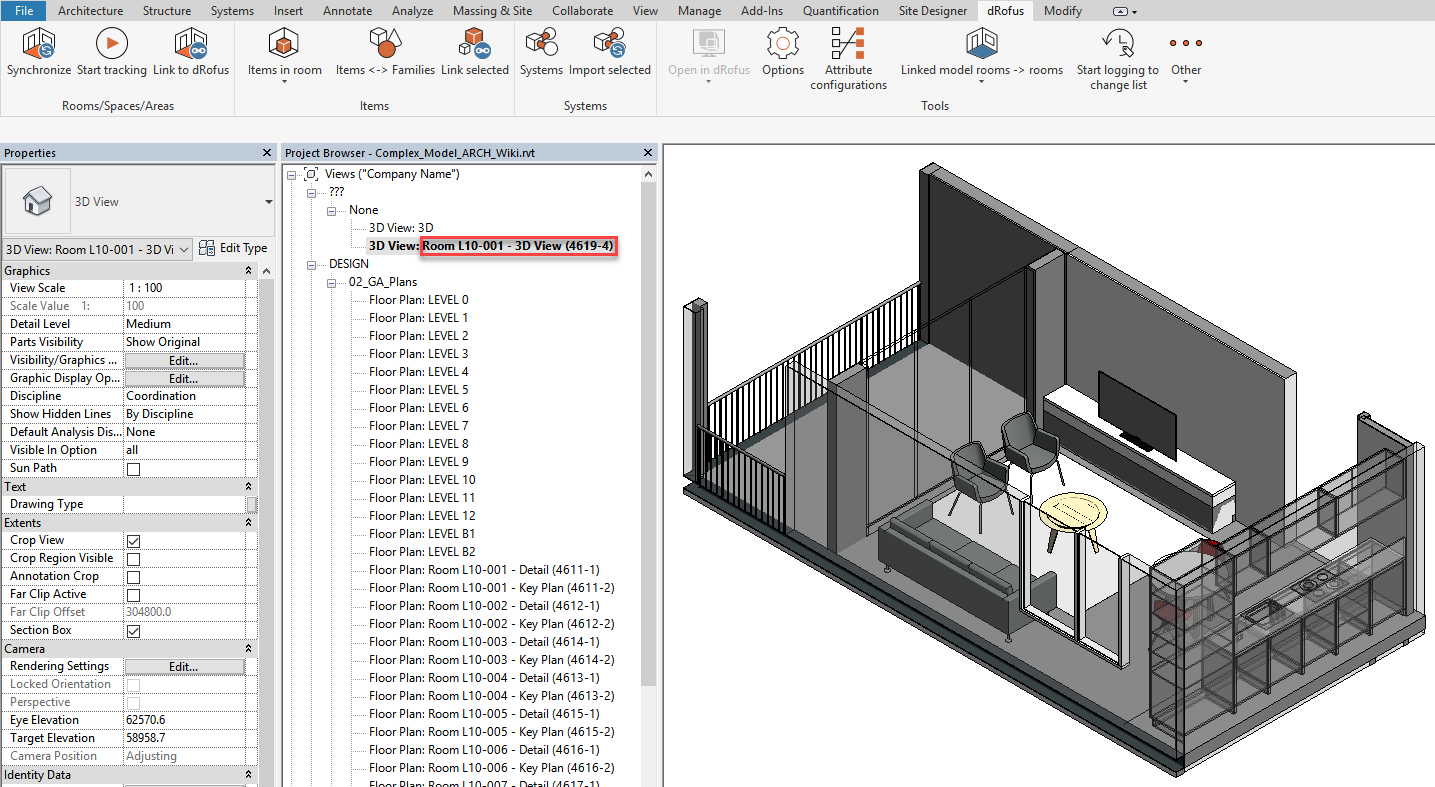Open the Site Designer tab
1435x787 pixels.
click(x=932, y=11)
